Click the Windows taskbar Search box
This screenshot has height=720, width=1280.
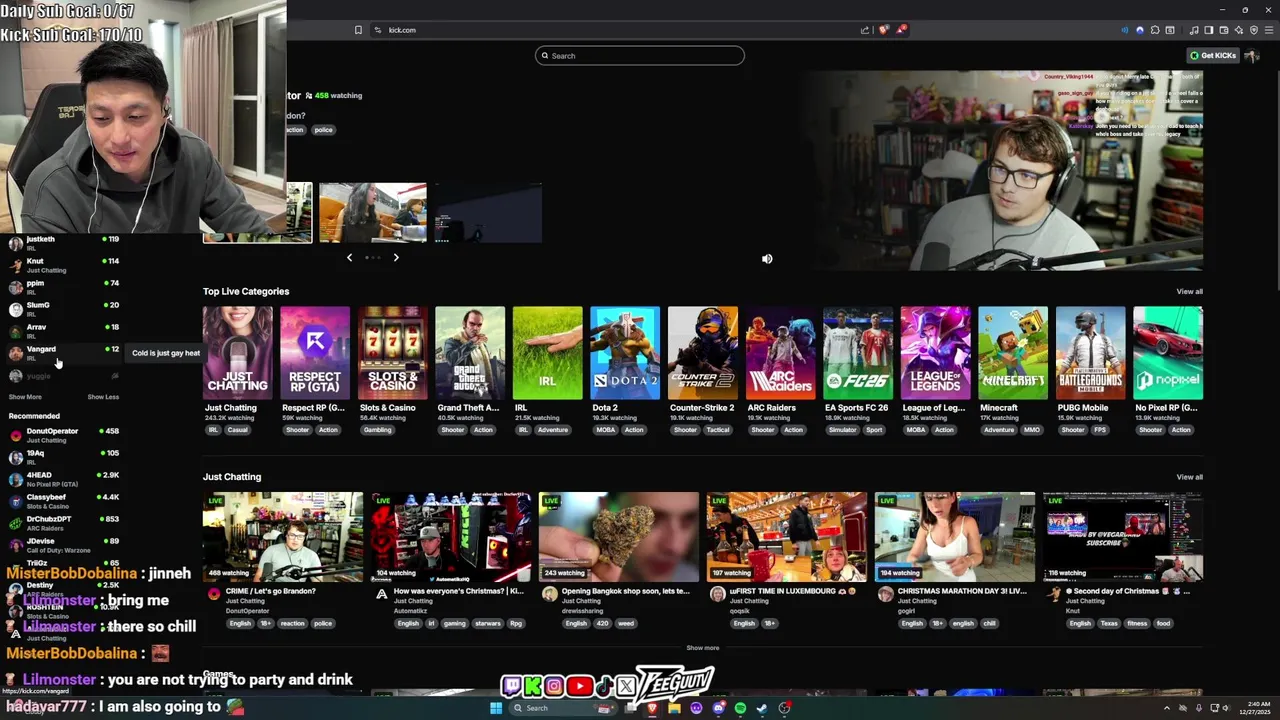click(x=563, y=708)
